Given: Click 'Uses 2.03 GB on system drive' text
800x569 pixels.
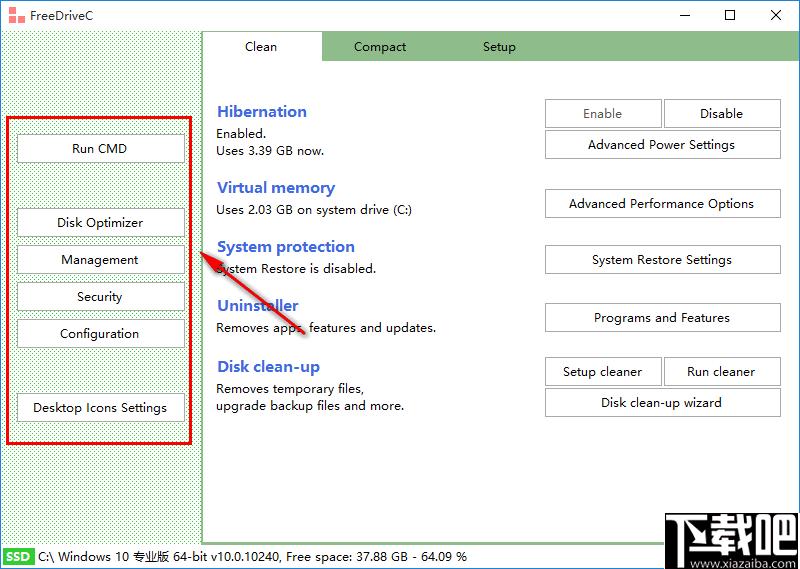Looking at the screenshot, I should [314, 210].
